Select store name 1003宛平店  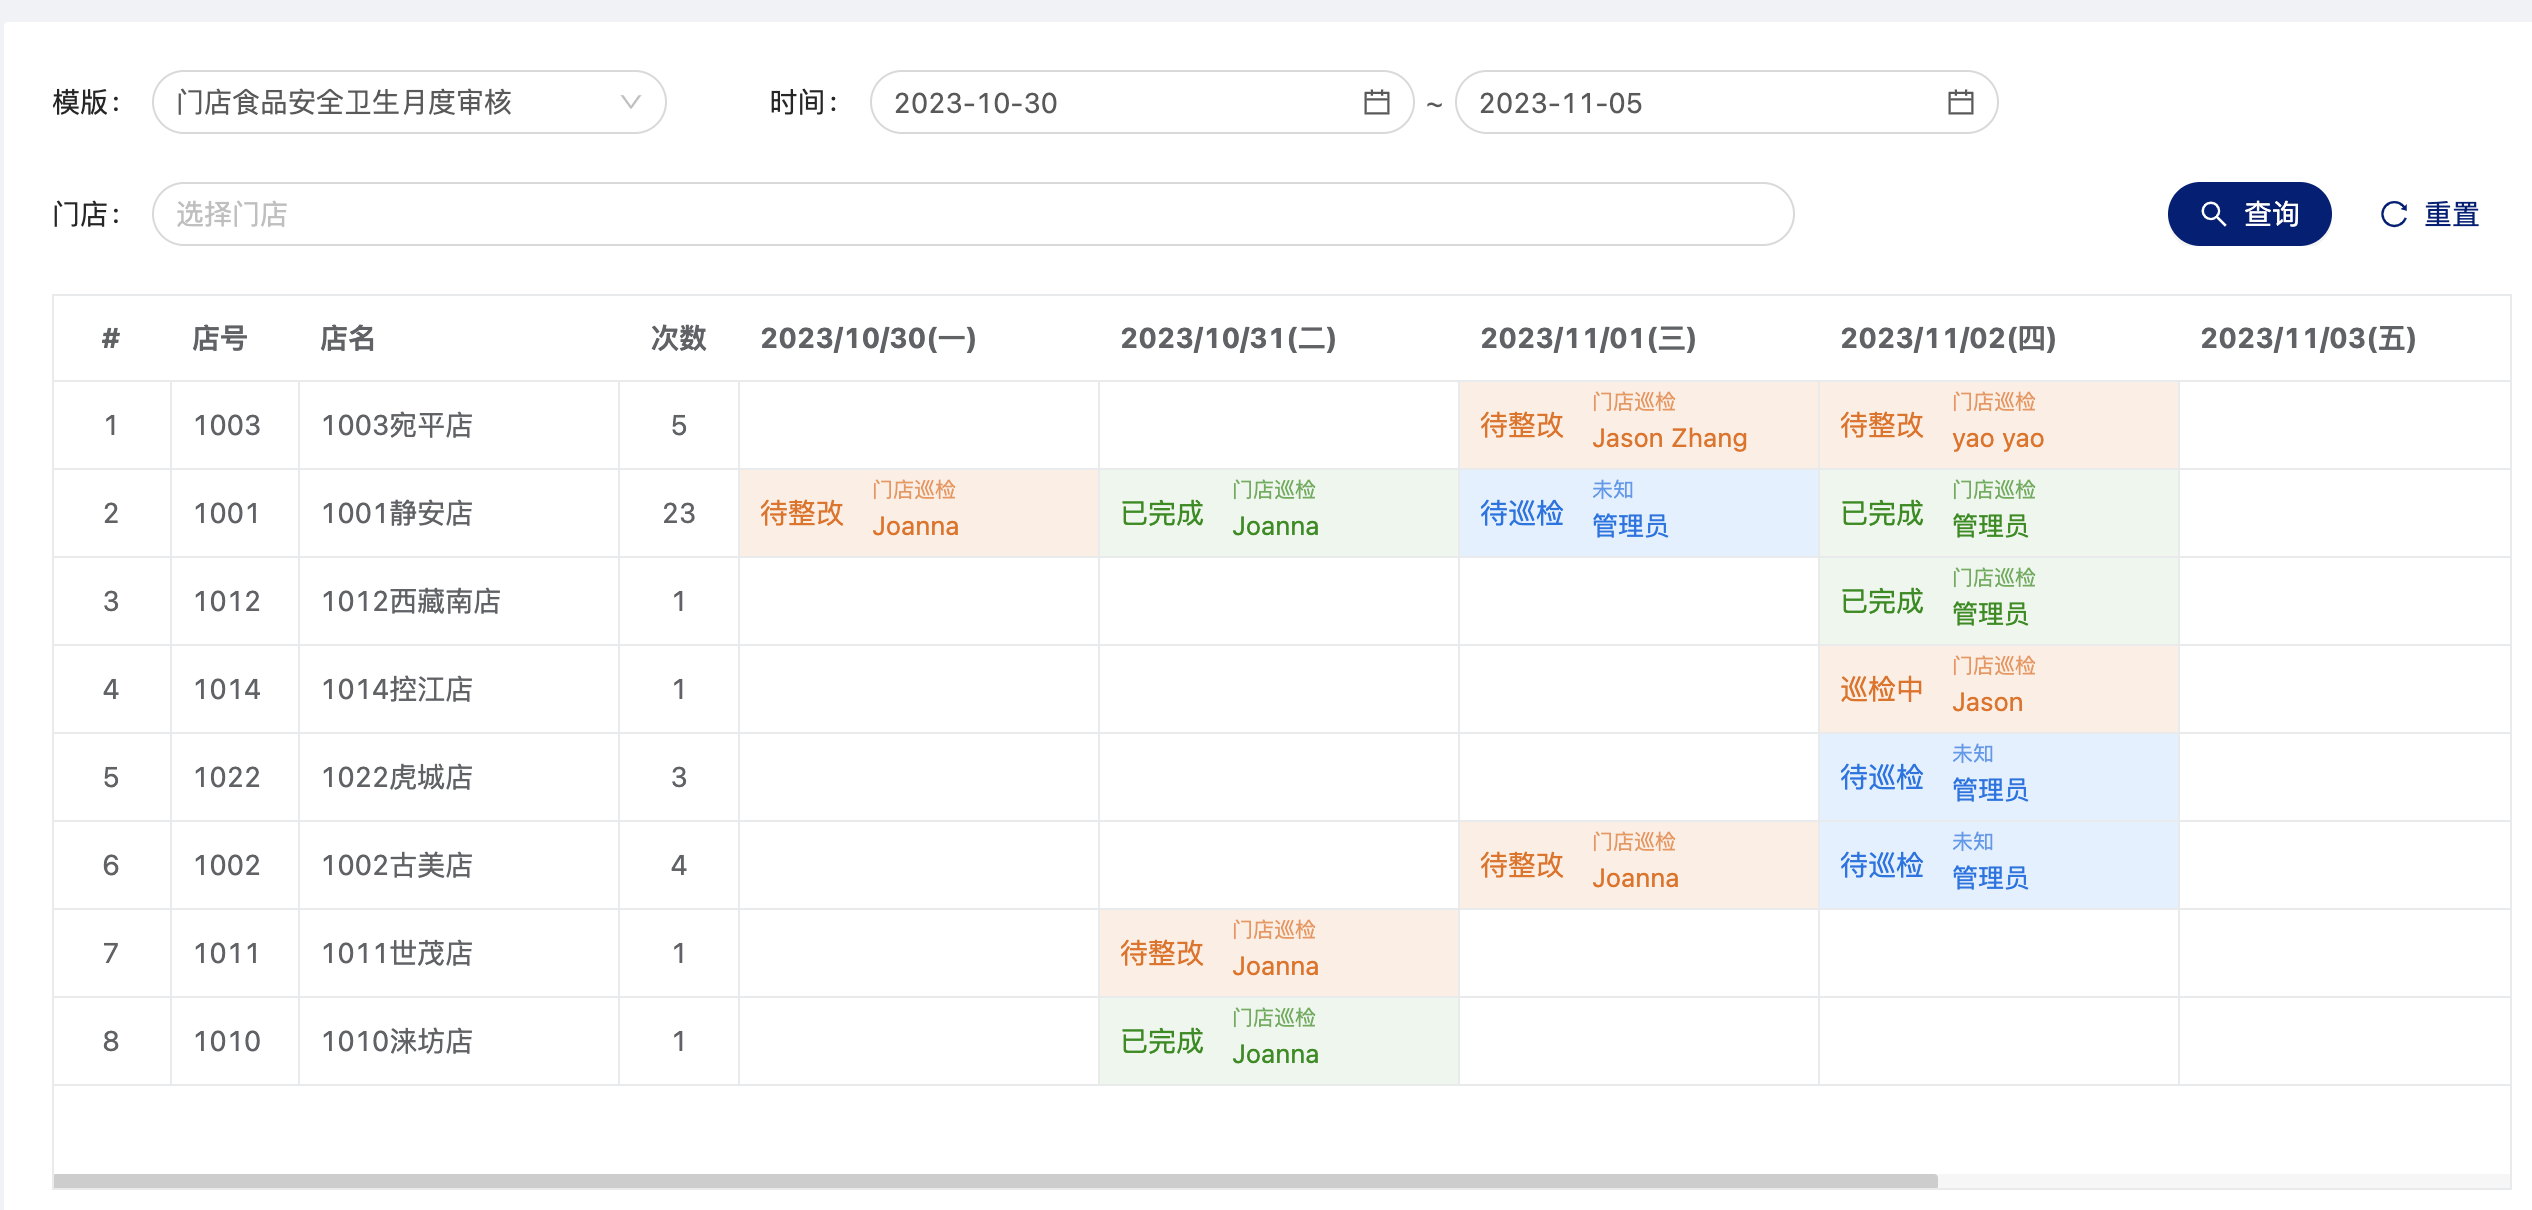coord(397,425)
